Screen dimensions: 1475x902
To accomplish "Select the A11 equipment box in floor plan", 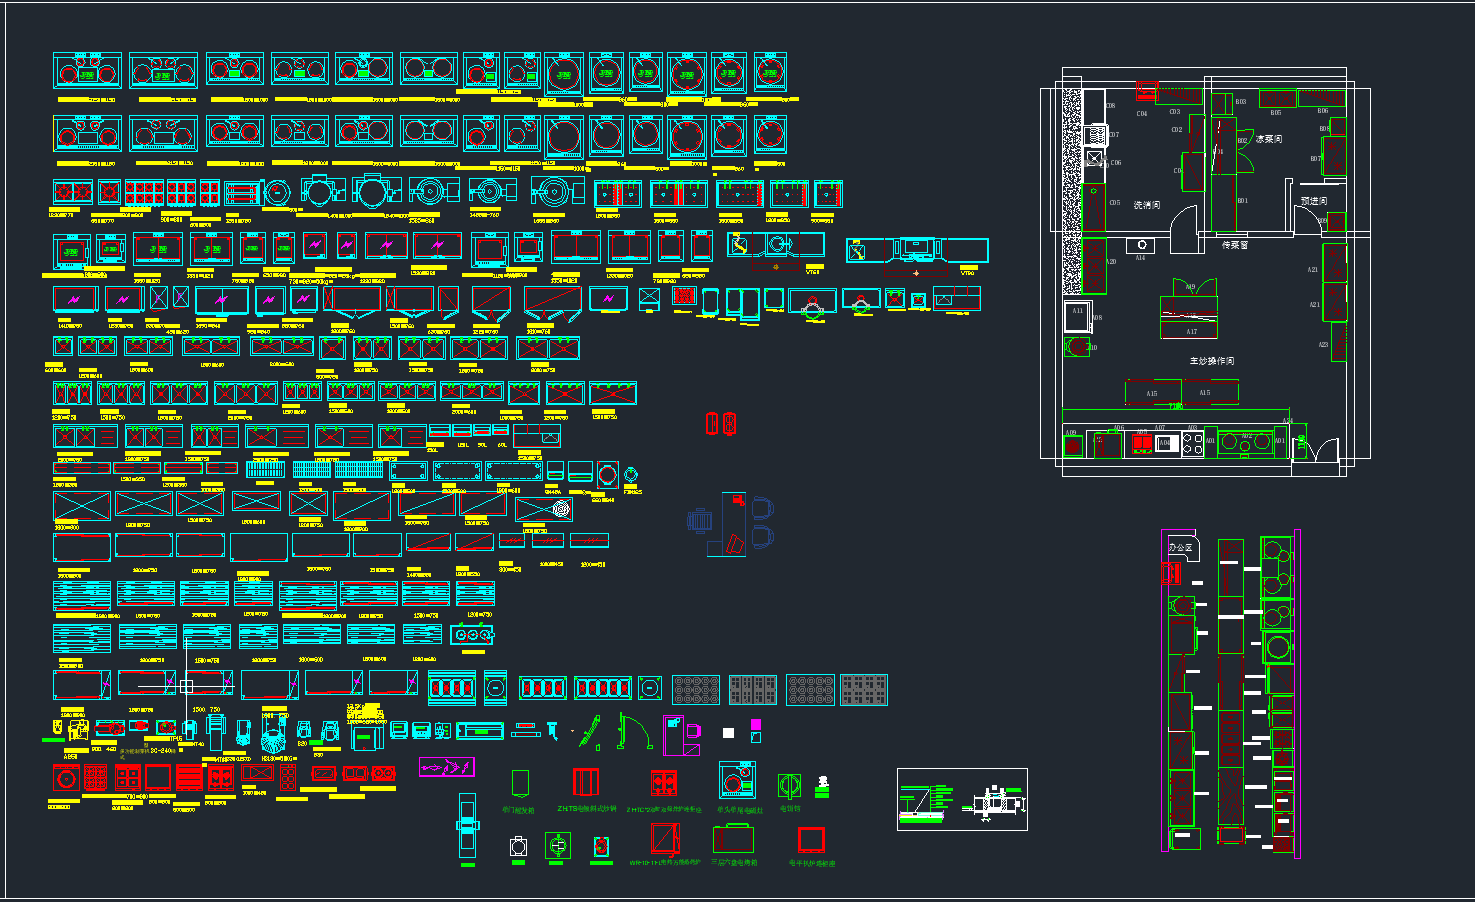I will coord(1077,315).
